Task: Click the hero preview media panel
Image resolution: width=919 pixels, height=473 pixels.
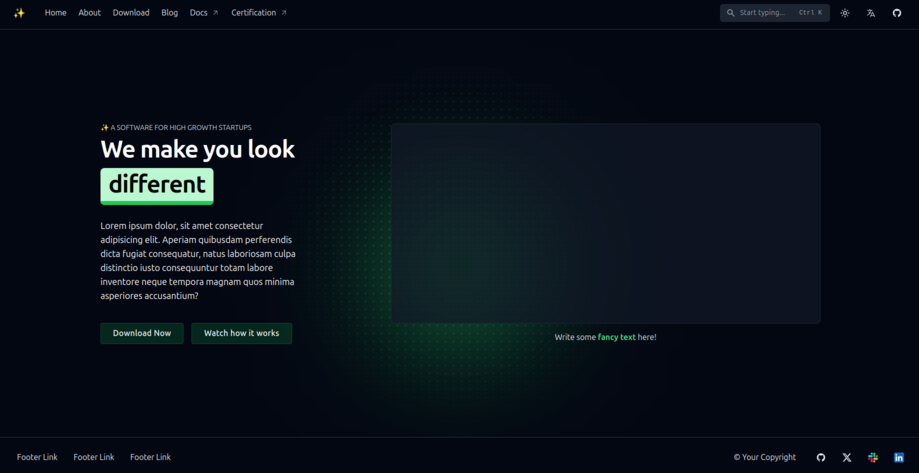Action: 605,223
